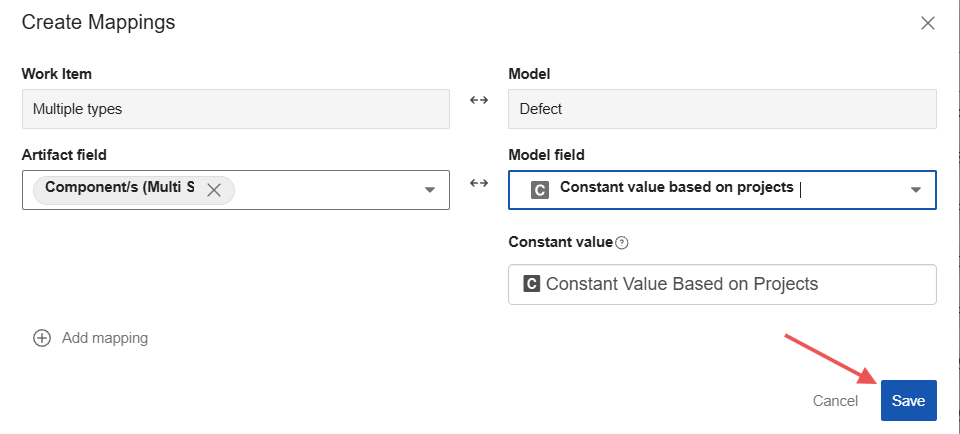
Task: Click the Add mapping link text
Action: point(105,338)
